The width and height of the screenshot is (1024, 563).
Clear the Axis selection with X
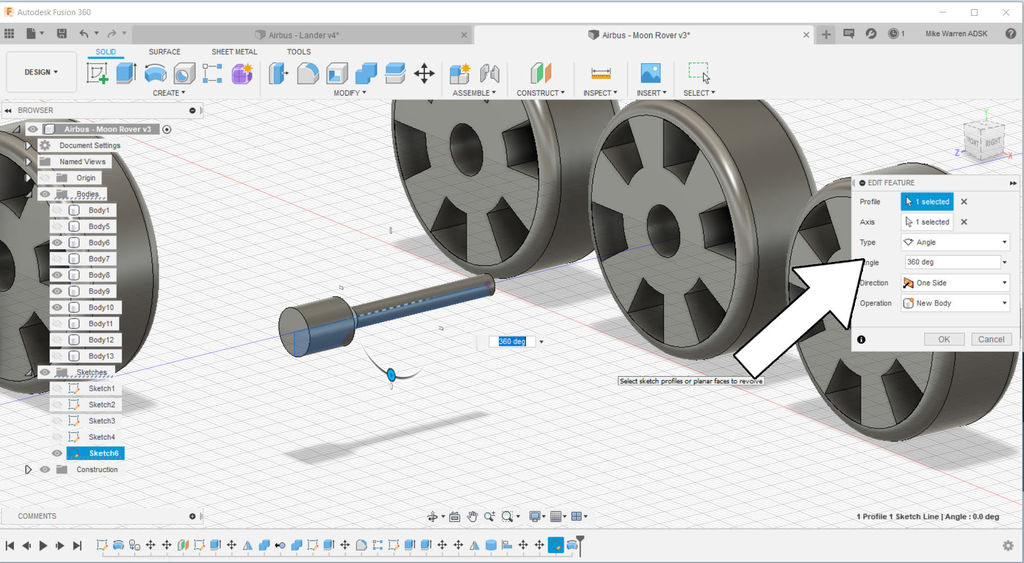(x=964, y=222)
